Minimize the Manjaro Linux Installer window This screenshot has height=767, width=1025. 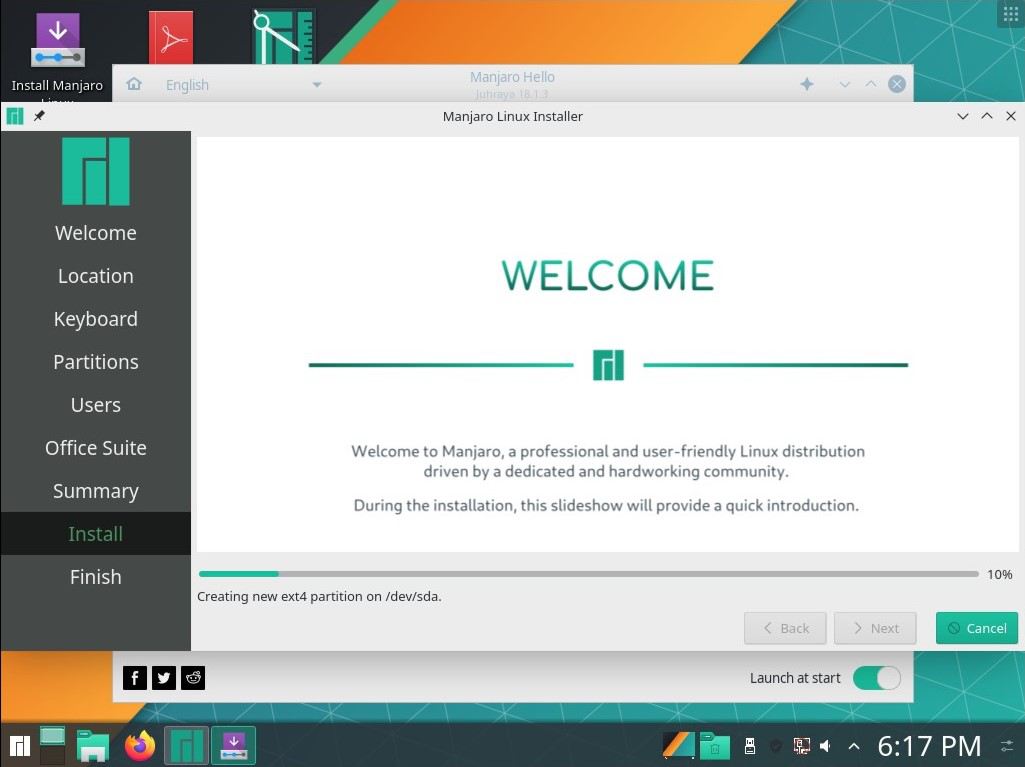[963, 116]
